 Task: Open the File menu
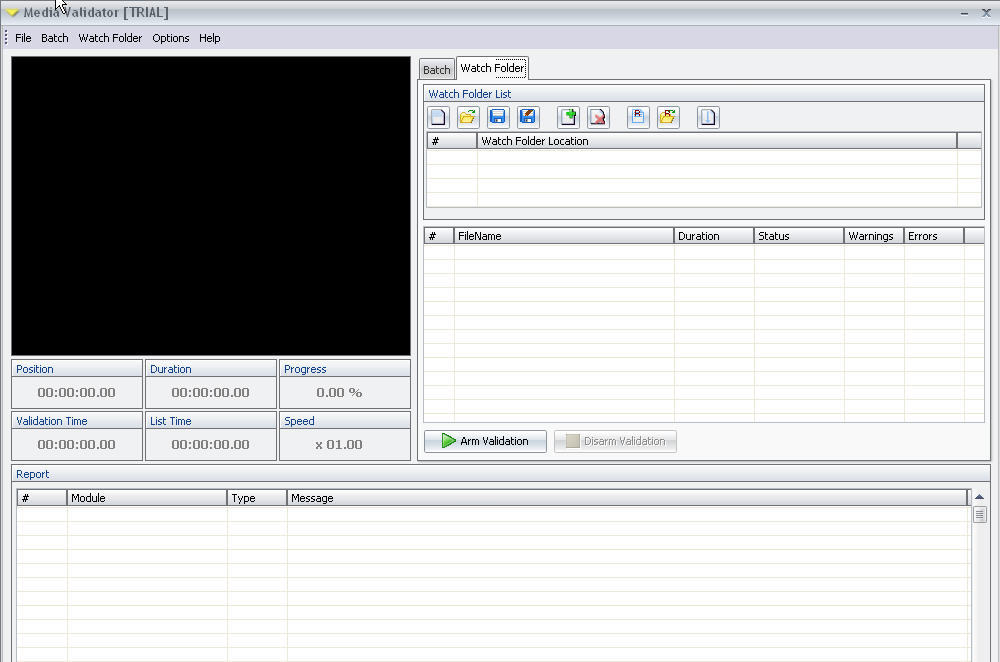(23, 38)
